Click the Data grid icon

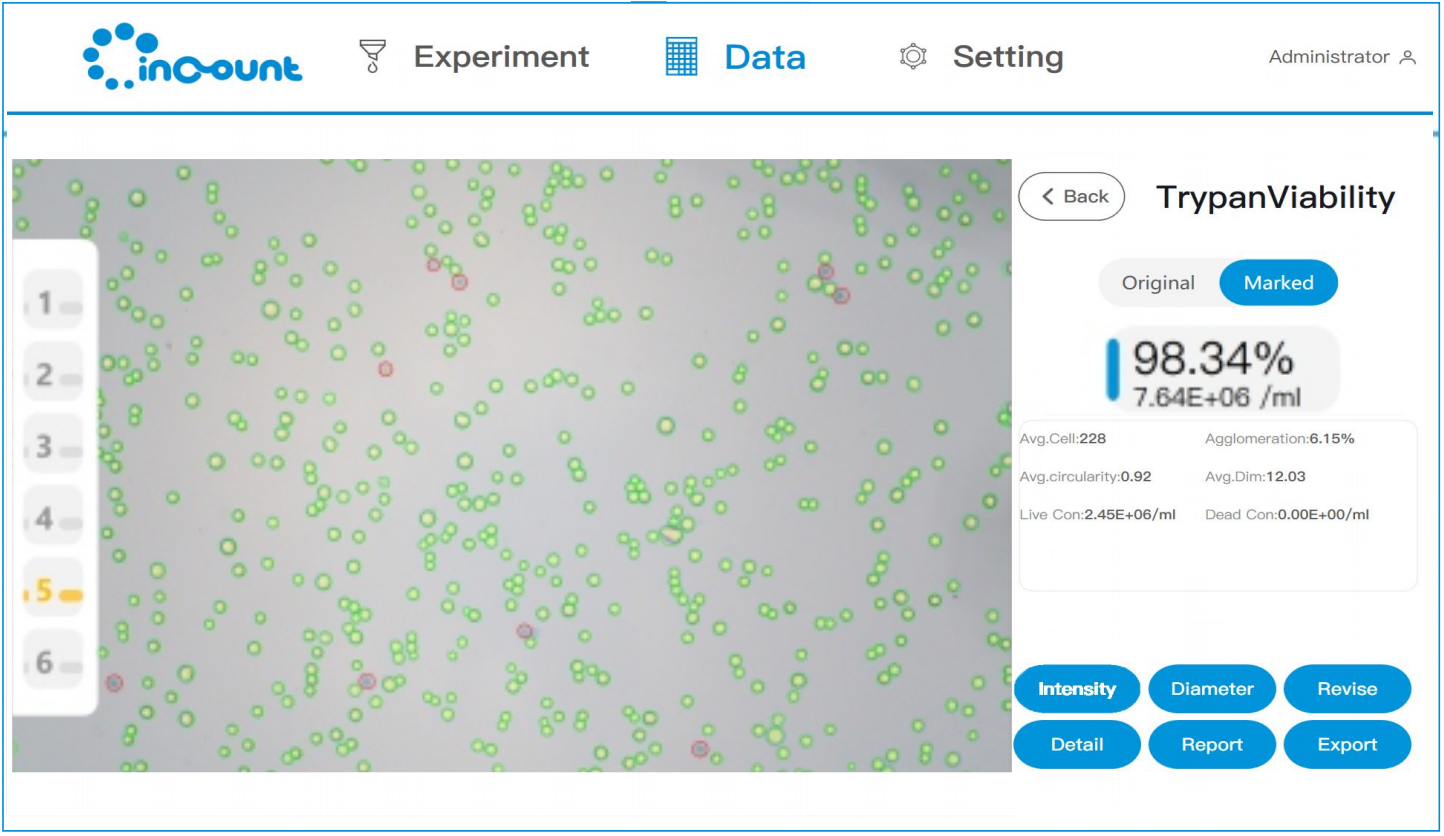pyautogui.click(x=681, y=57)
